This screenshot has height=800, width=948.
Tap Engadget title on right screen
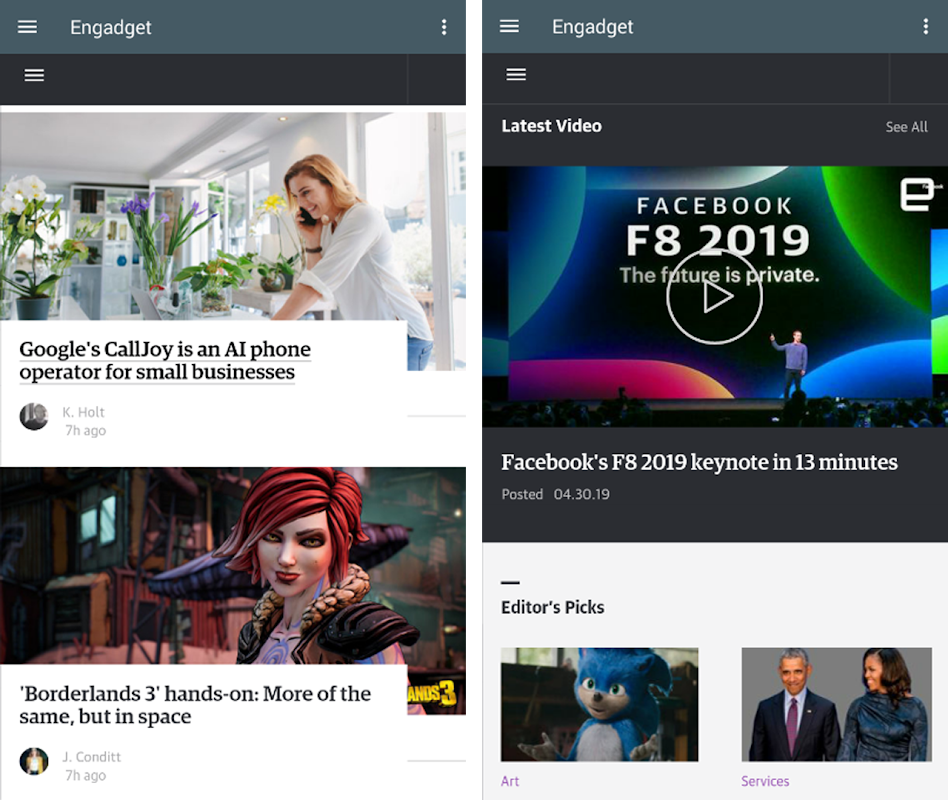click(x=592, y=27)
